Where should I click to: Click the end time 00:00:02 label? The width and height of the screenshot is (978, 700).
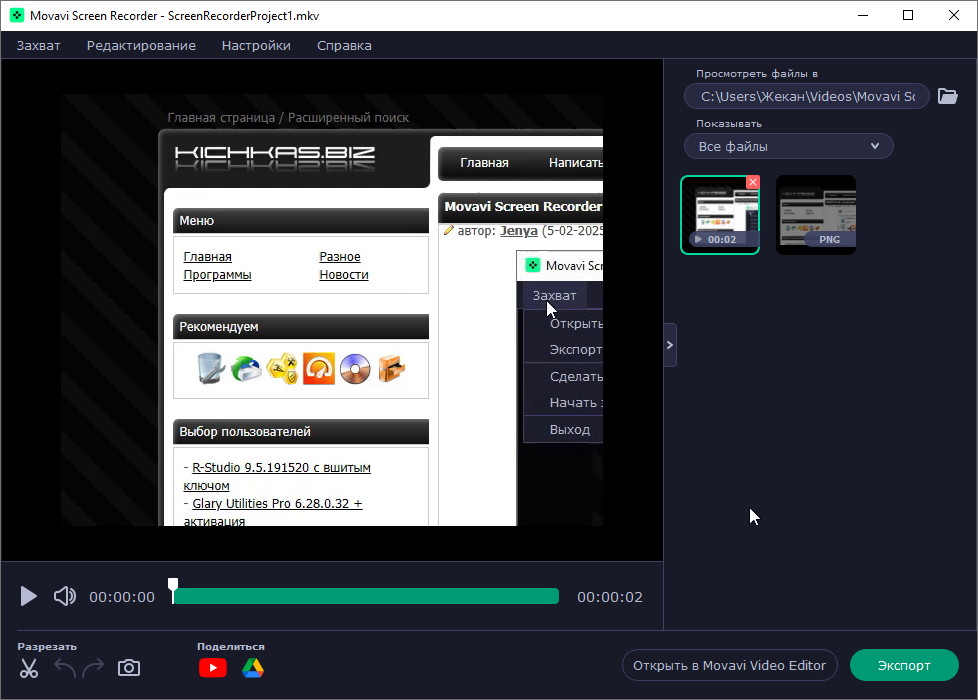609,597
